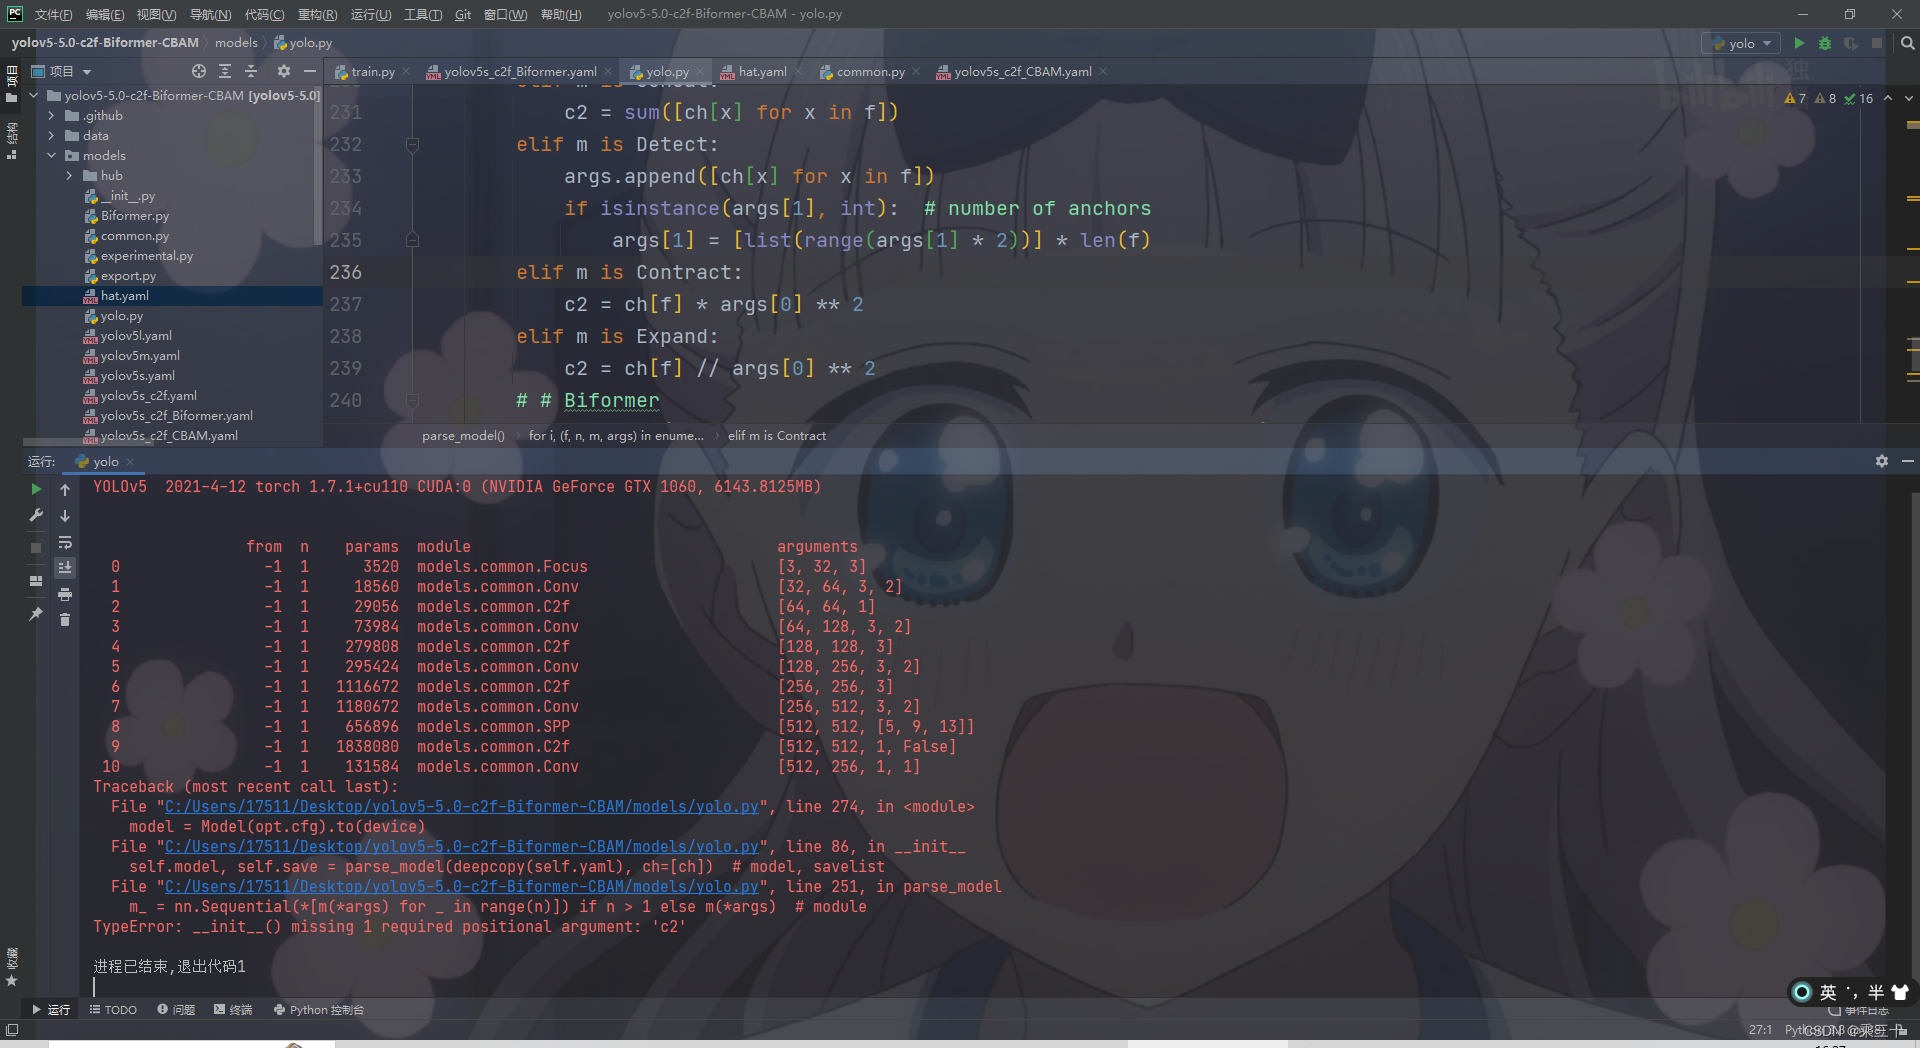Toggle soft-wrap in console output
This screenshot has height=1048, width=1920.
(x=65, y=542)
